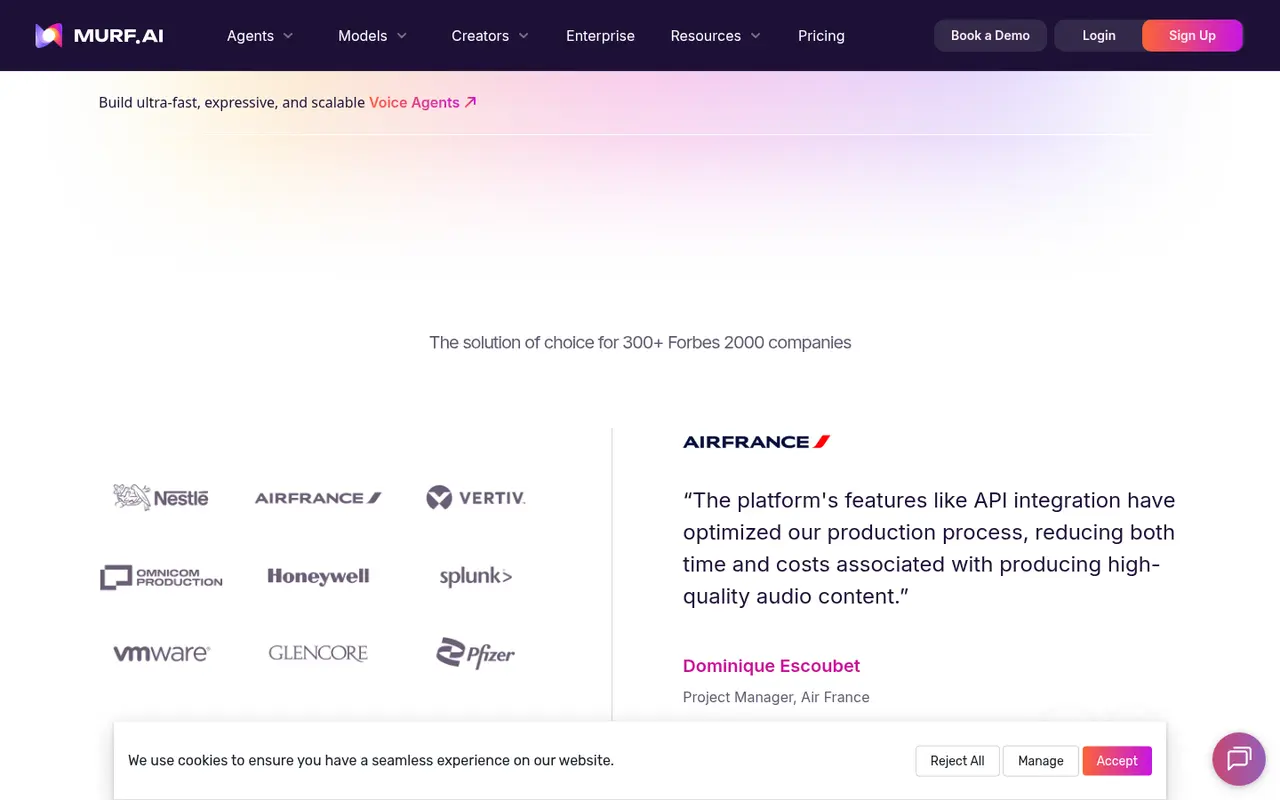This screenshot has height=800, width=1280.
Task: Click the Nestle logo
Action: (161, 497)
